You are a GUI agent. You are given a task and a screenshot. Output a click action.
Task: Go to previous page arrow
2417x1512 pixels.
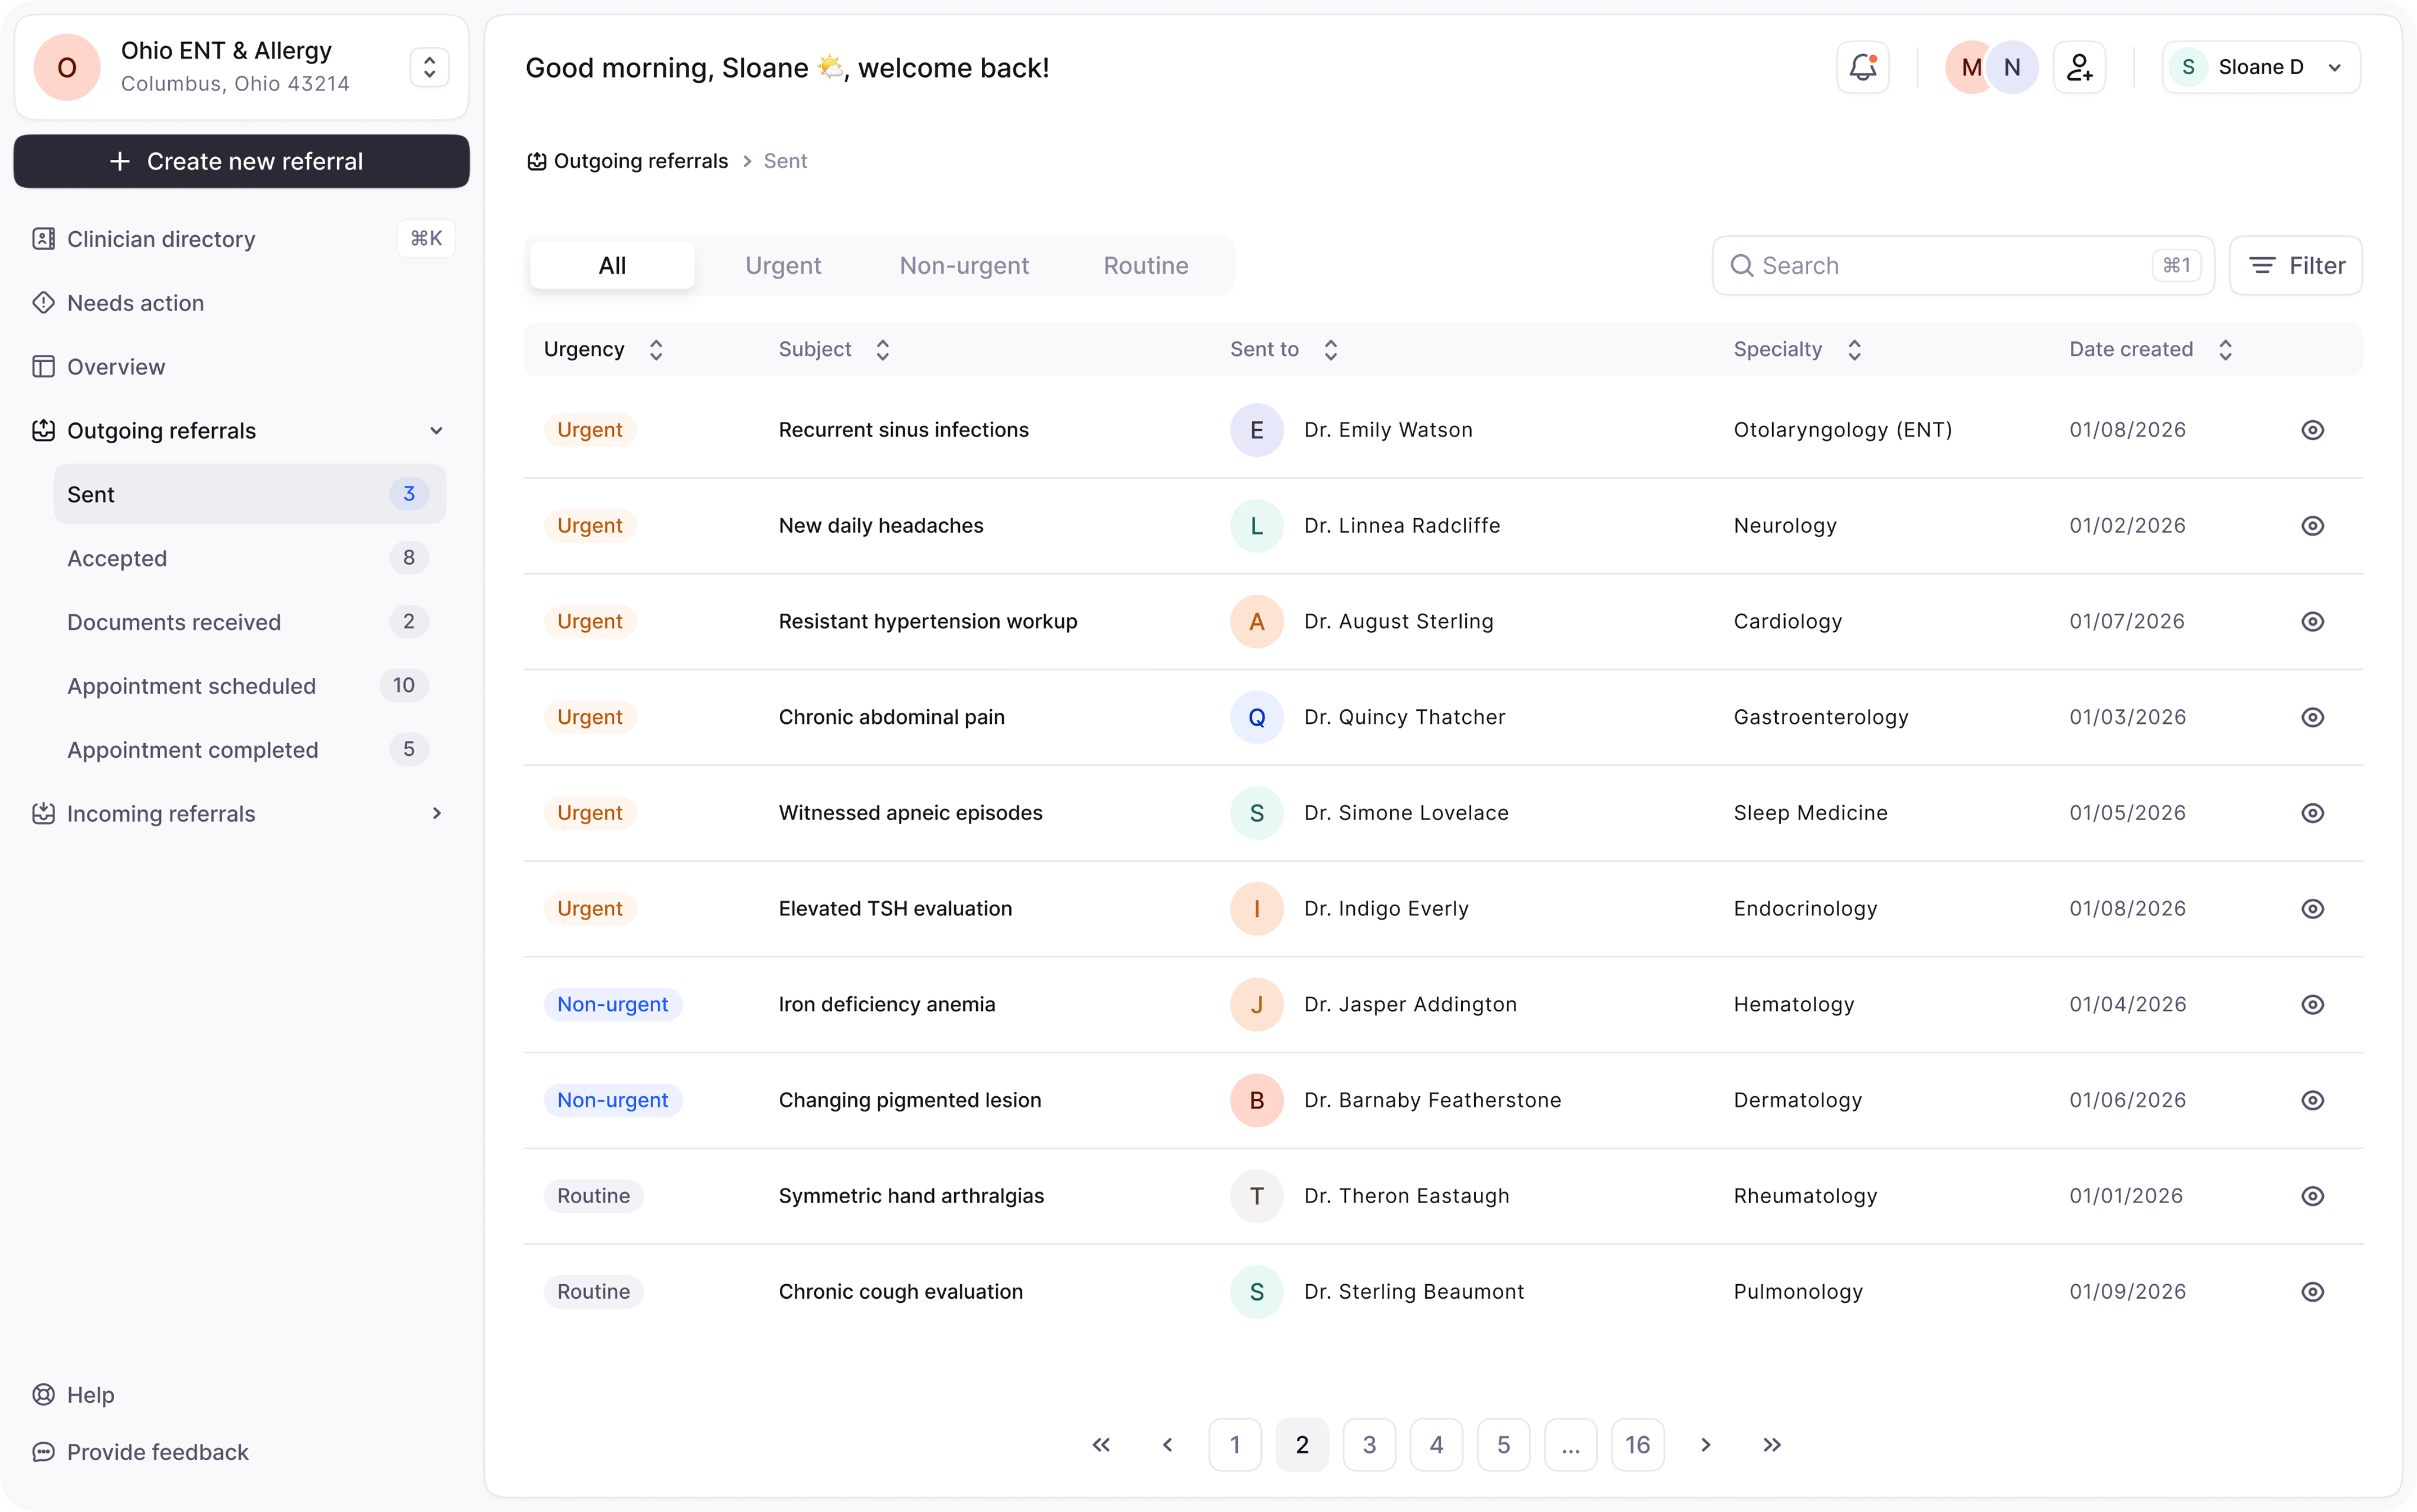coord(1167,1444)
